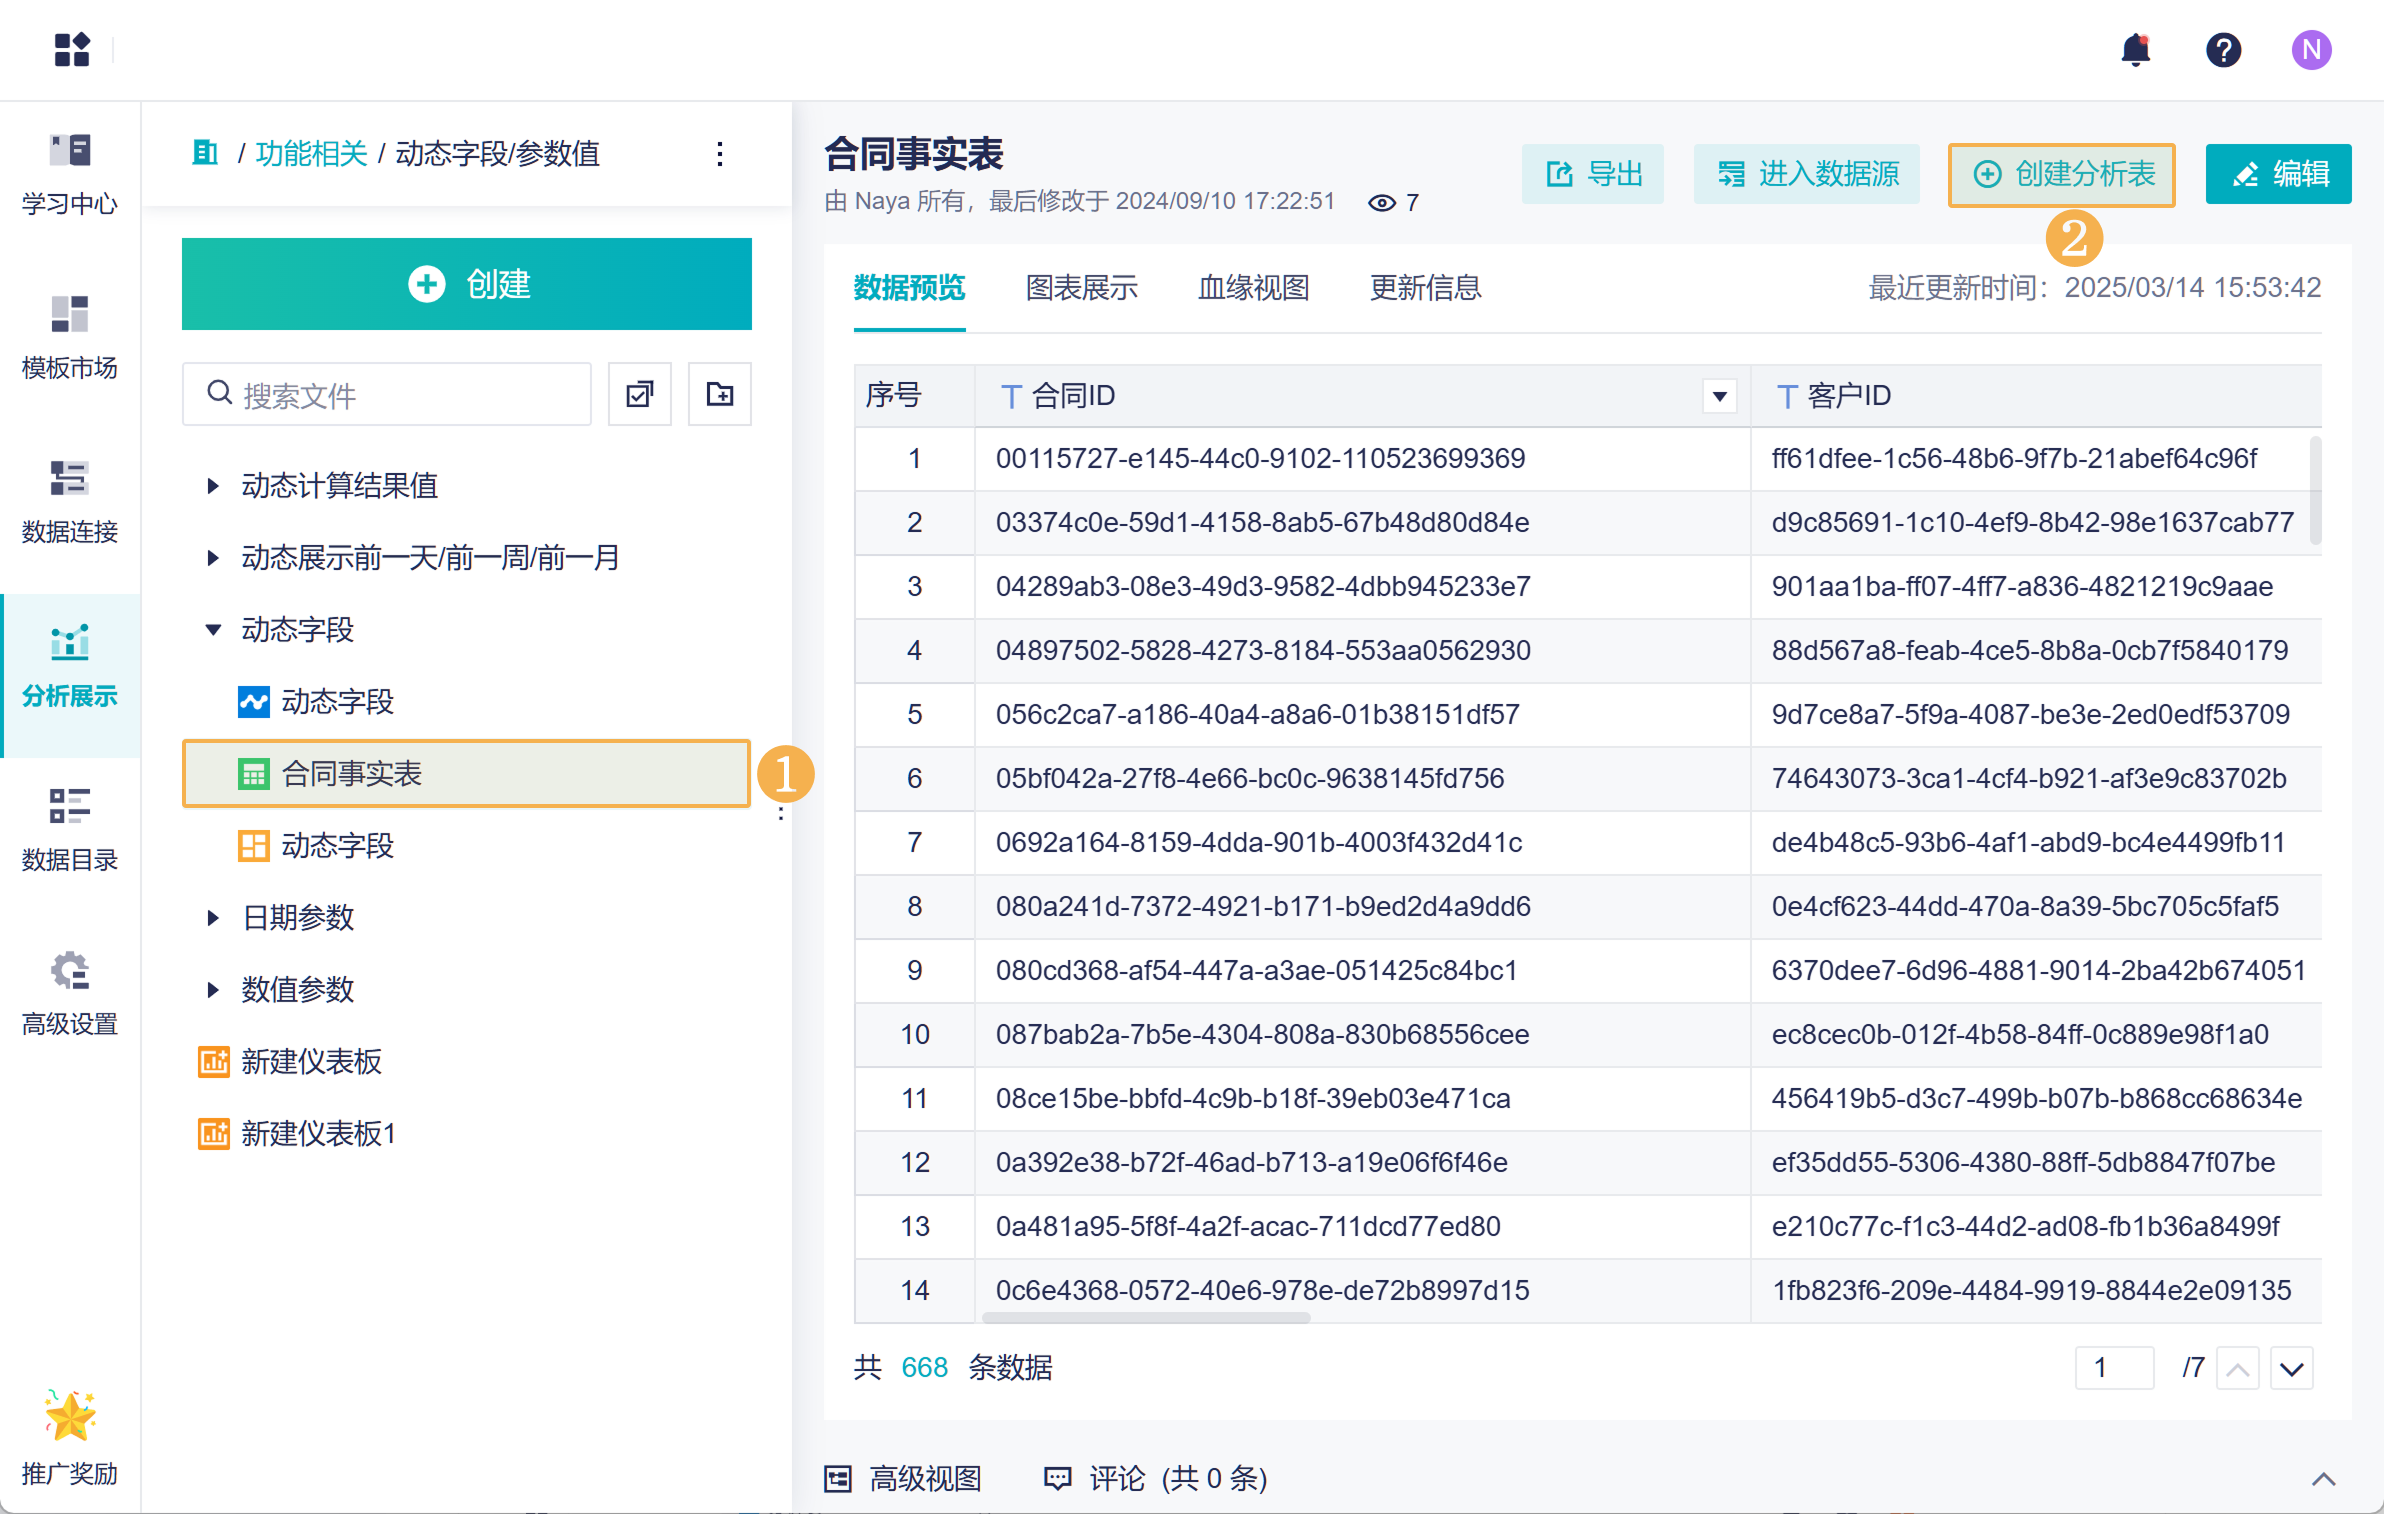Click the 功能相关 breadcrumb link
The width and height of the screenshot is (2384, 1514).
coord(311,154)
